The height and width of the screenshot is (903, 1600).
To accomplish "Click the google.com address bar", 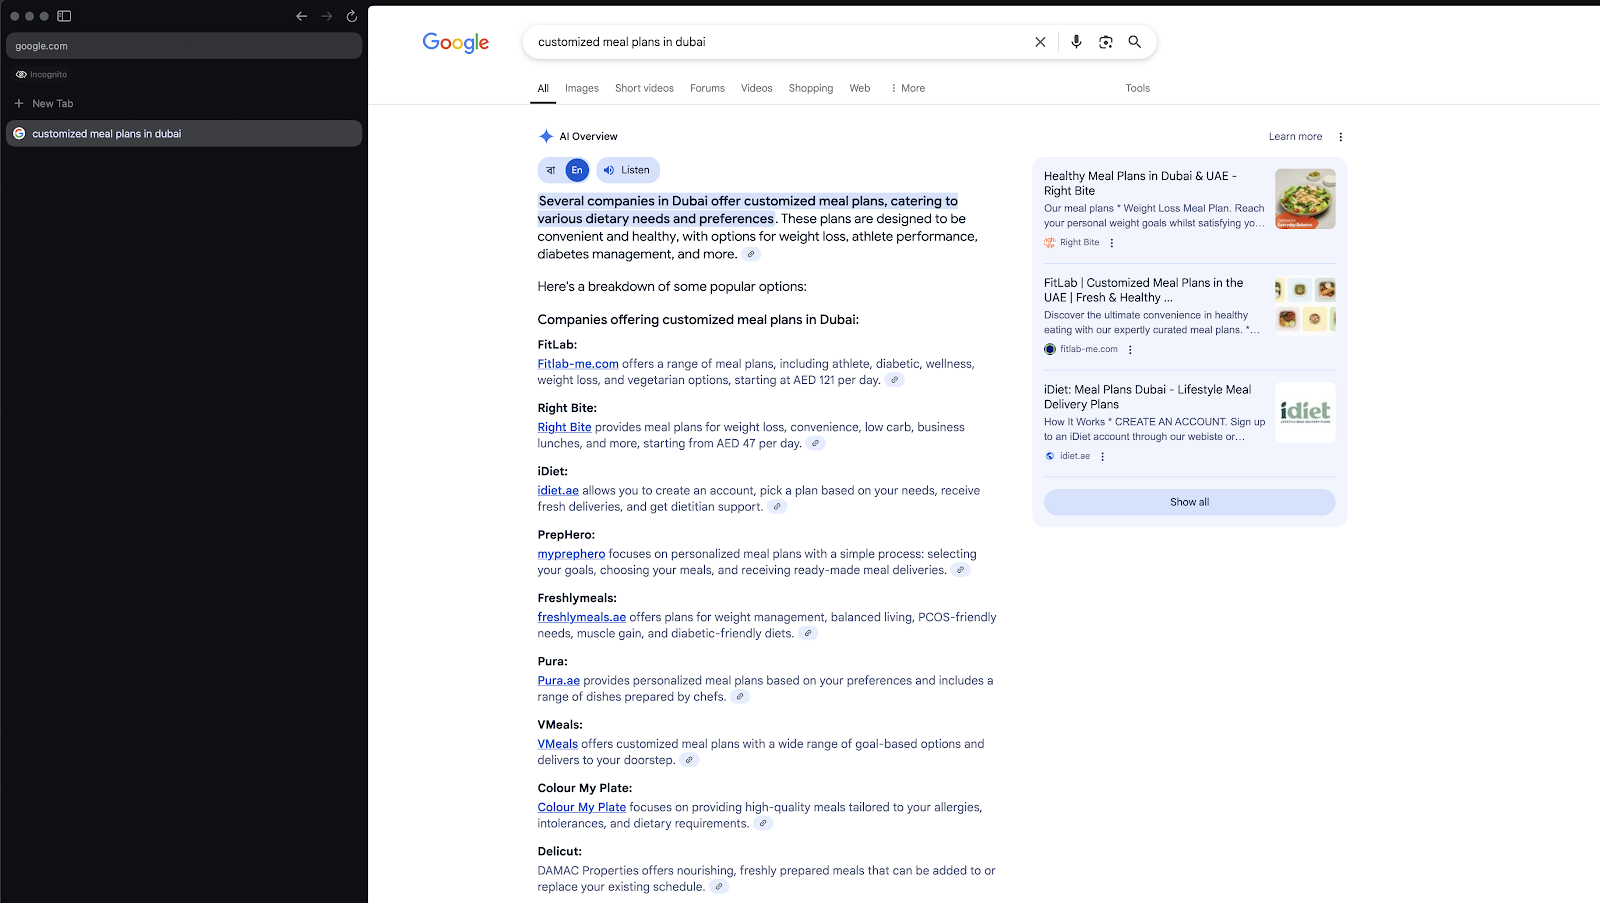I will [x=184, y=46].
